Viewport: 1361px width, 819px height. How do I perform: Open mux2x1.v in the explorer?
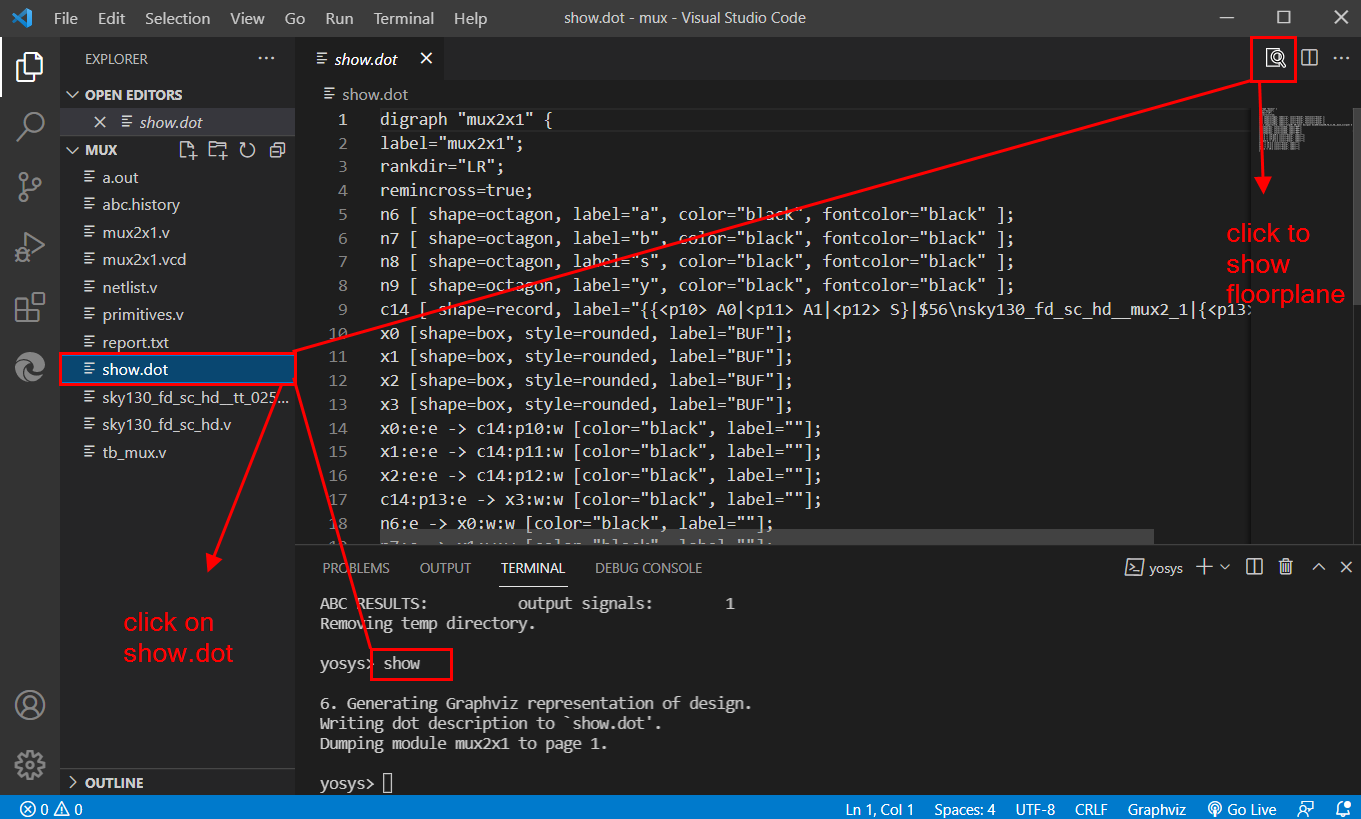click(177, 232)
